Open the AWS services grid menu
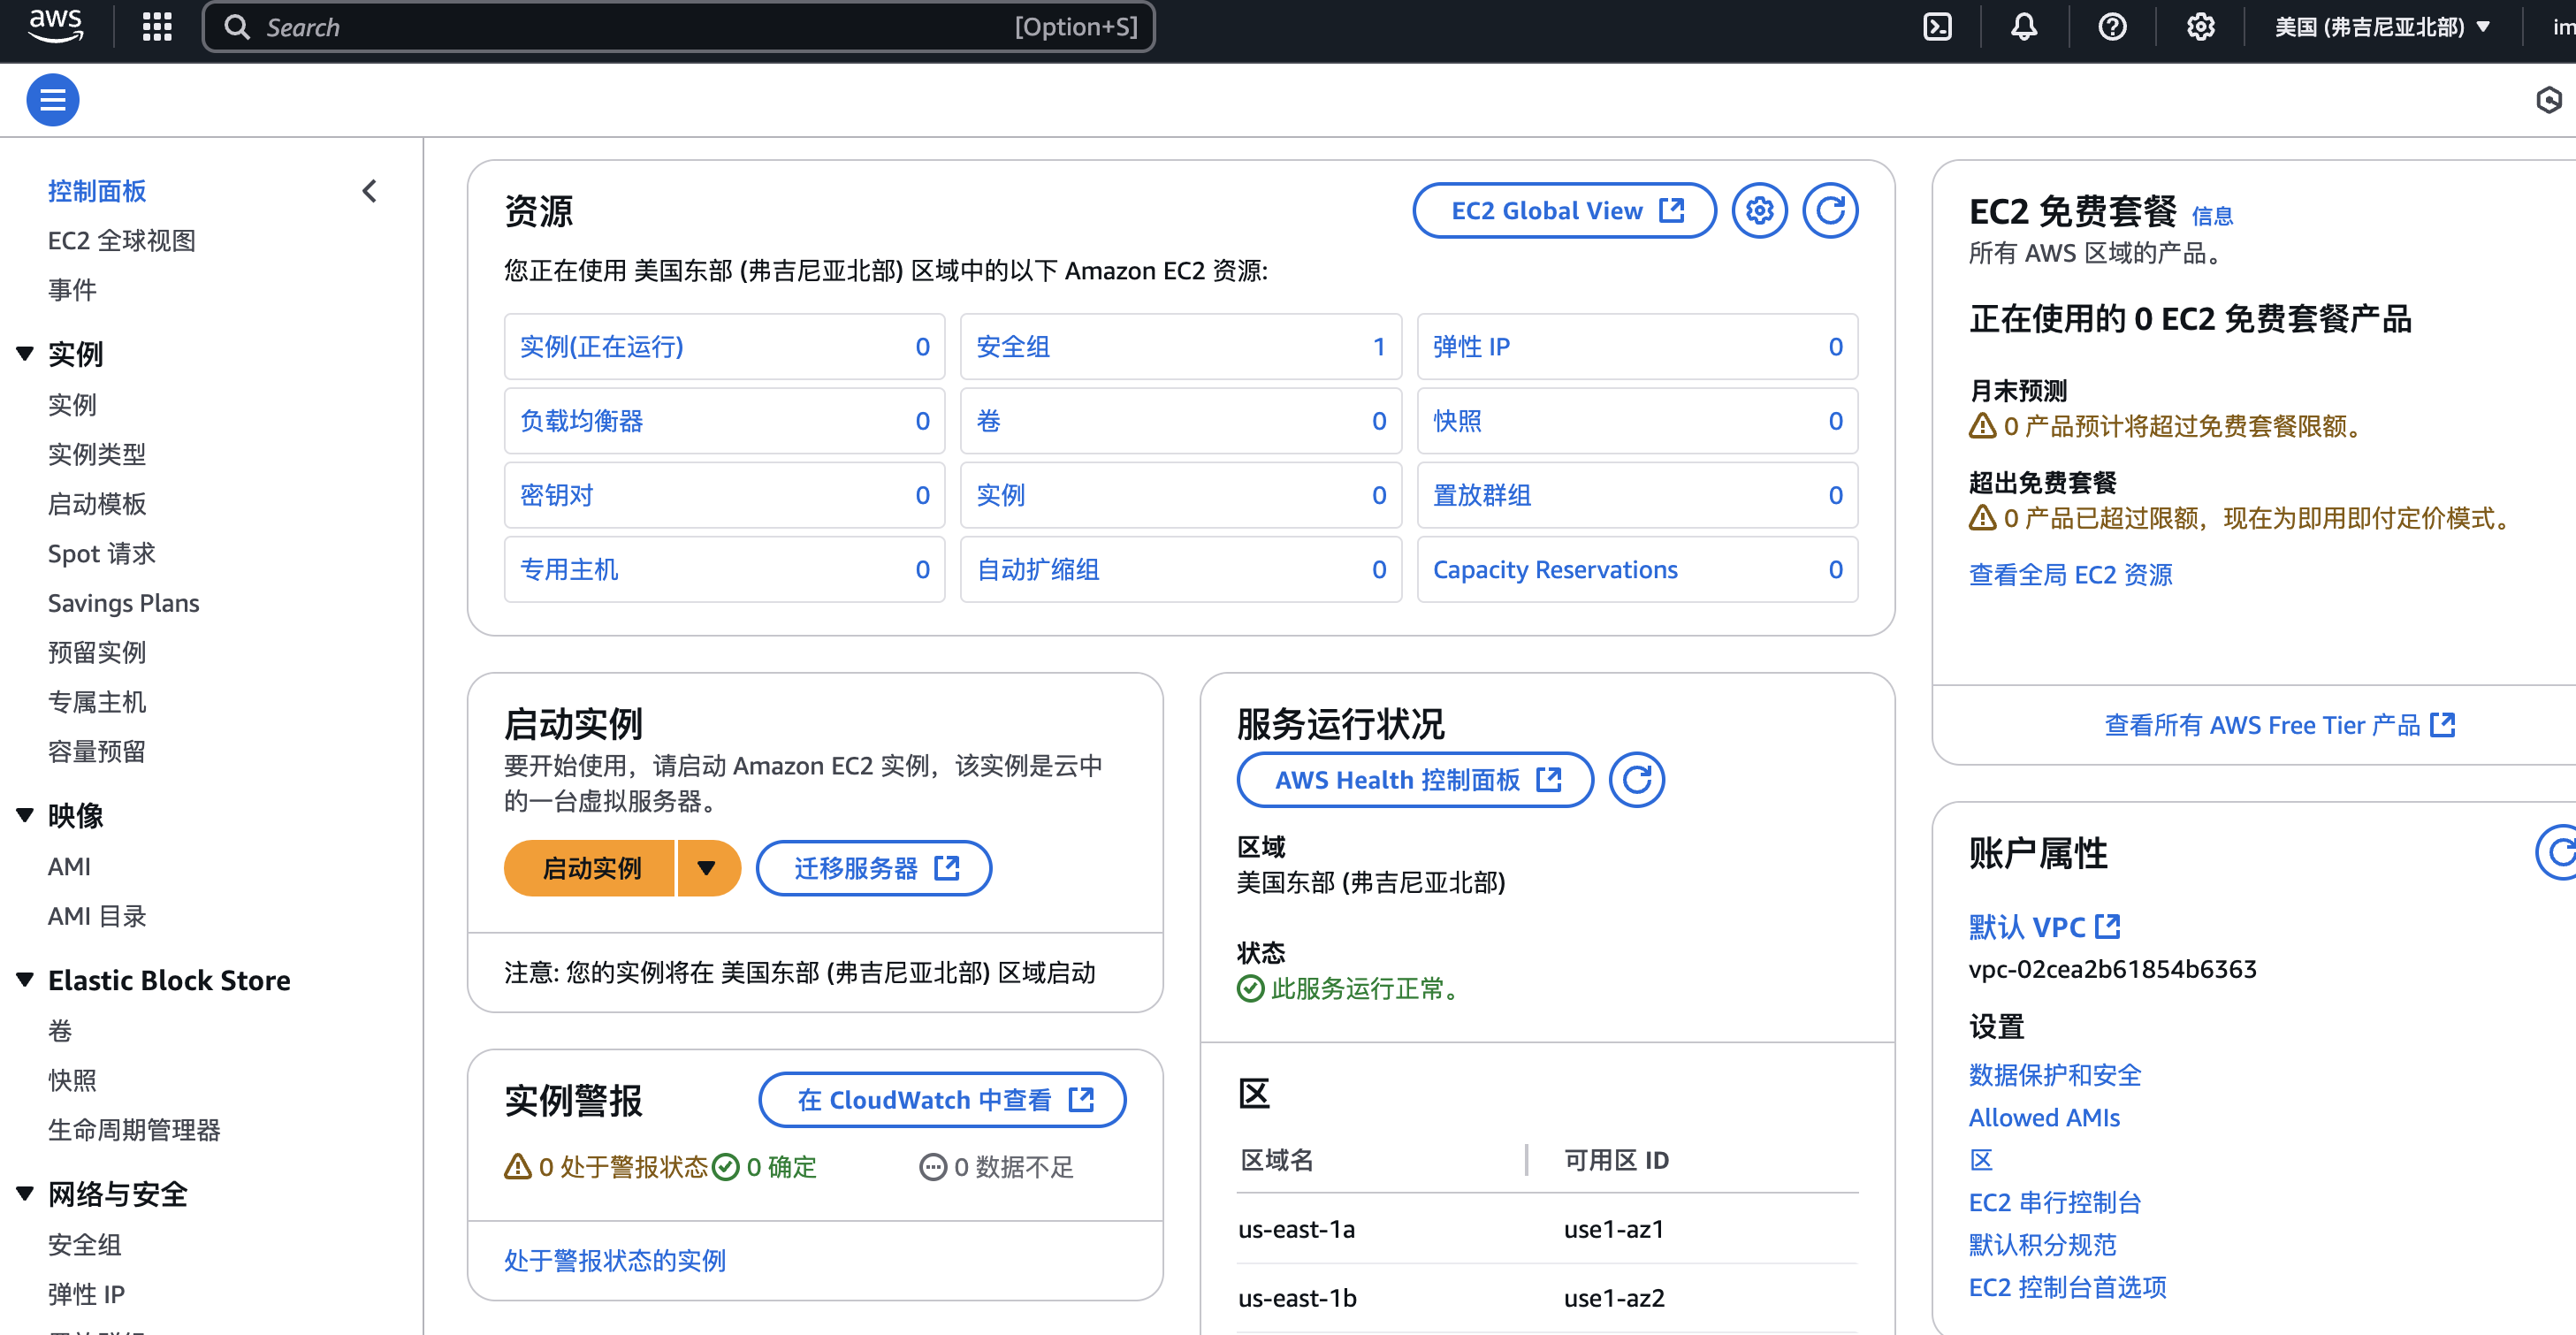The image size is (2576, 1335). (157, 27)
